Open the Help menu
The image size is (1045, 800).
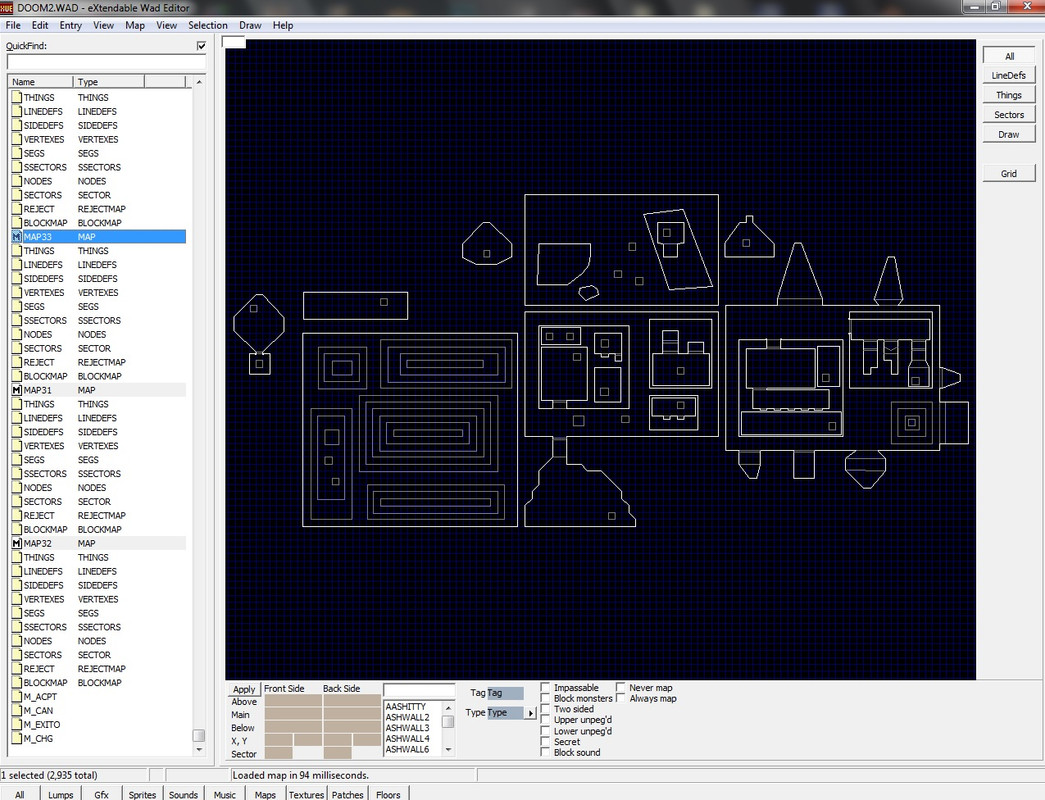pos(283,25)
